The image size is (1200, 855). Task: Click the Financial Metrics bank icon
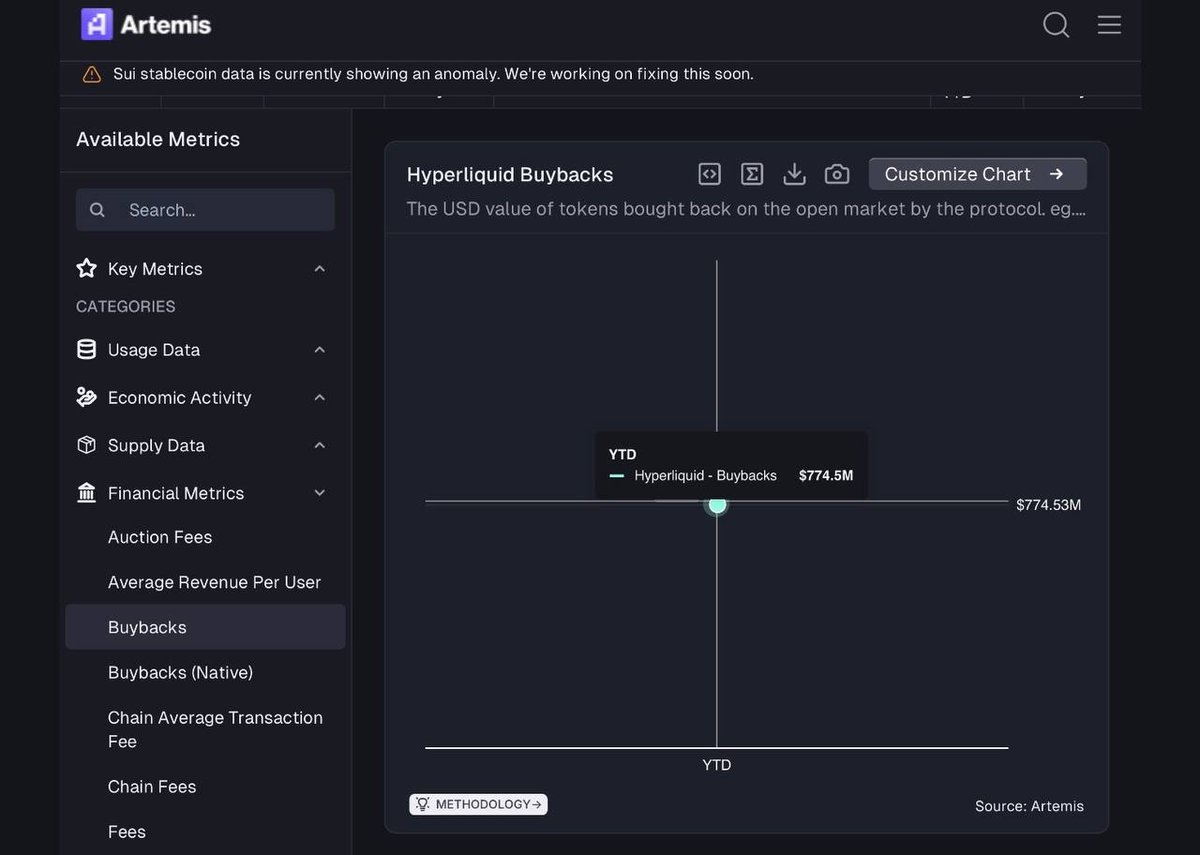(87, 493)
